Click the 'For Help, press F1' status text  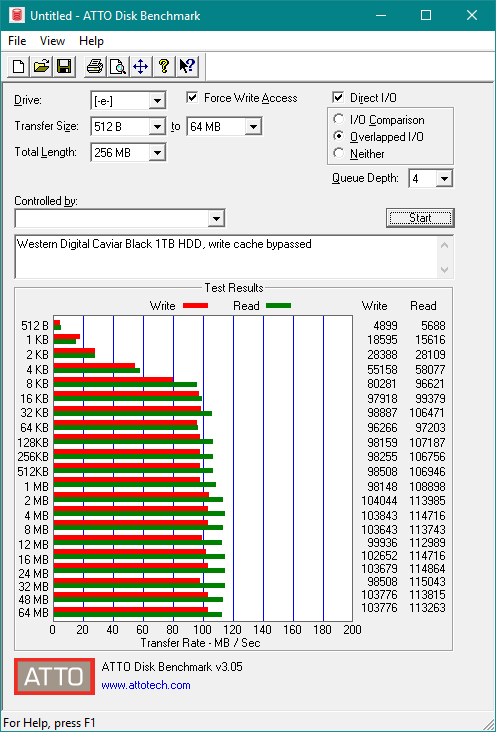(x=50, y=723)
